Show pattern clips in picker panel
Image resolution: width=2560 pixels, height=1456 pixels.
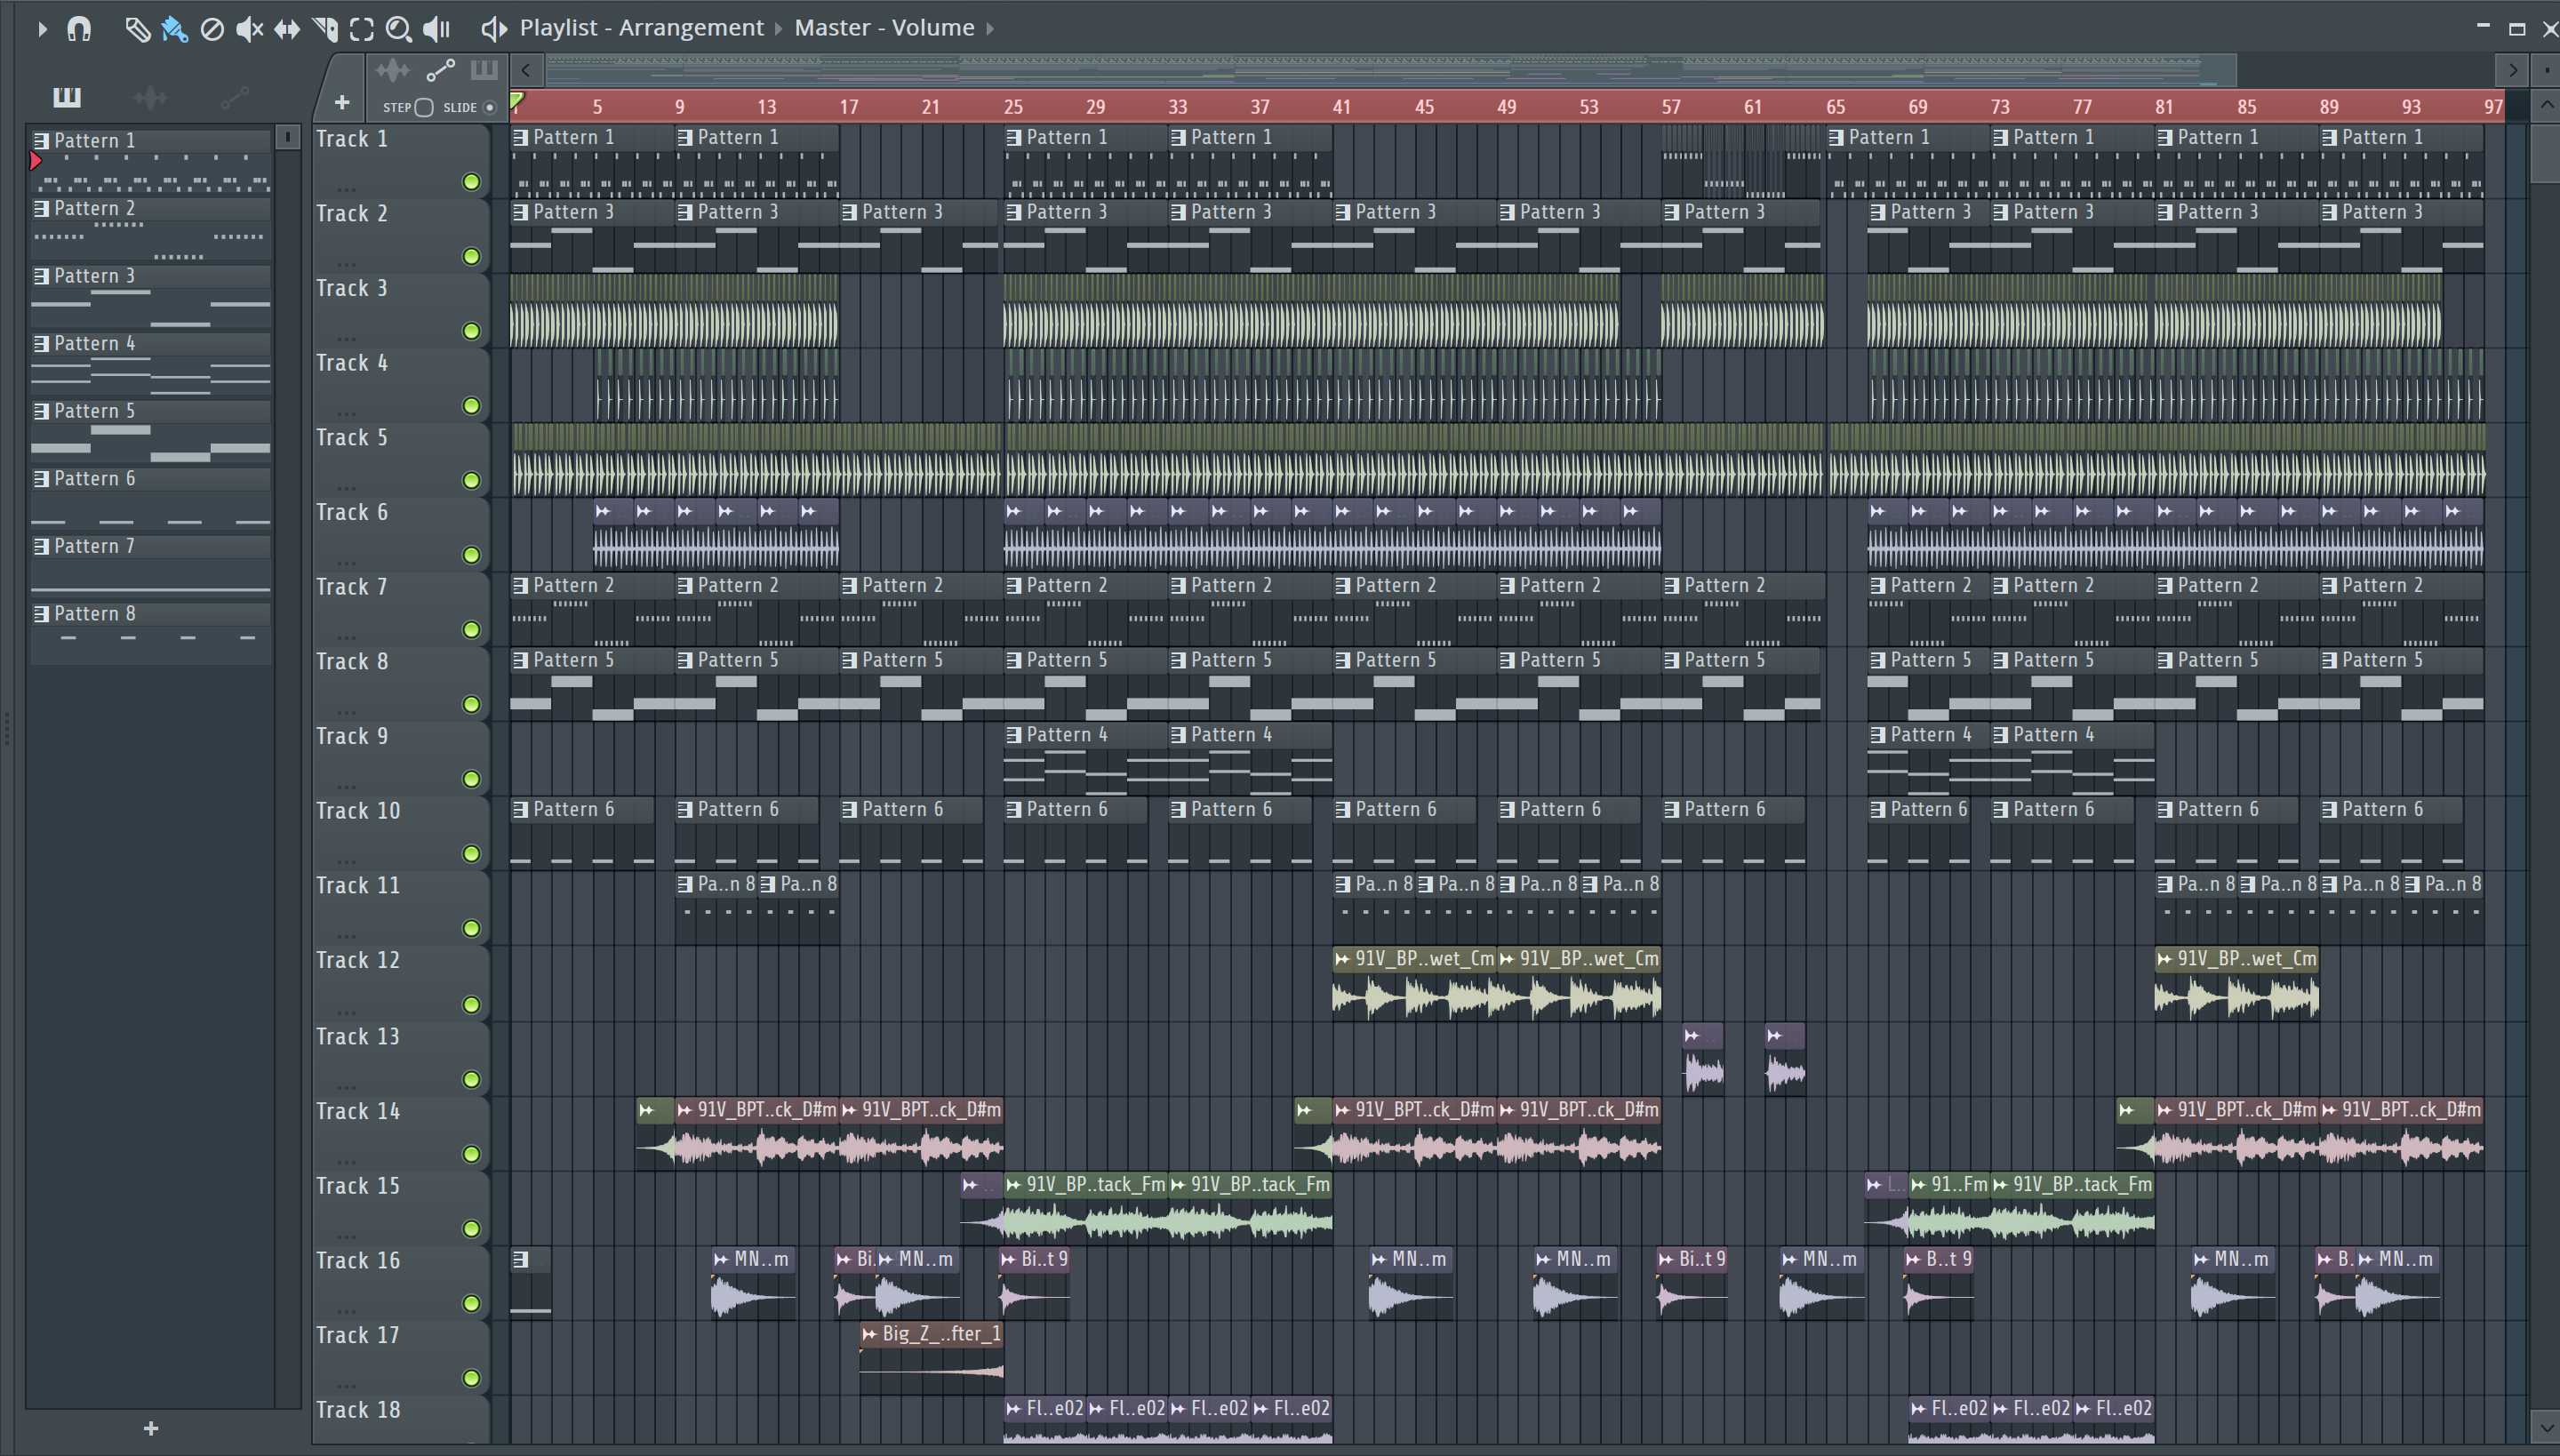tap(67, 97)
